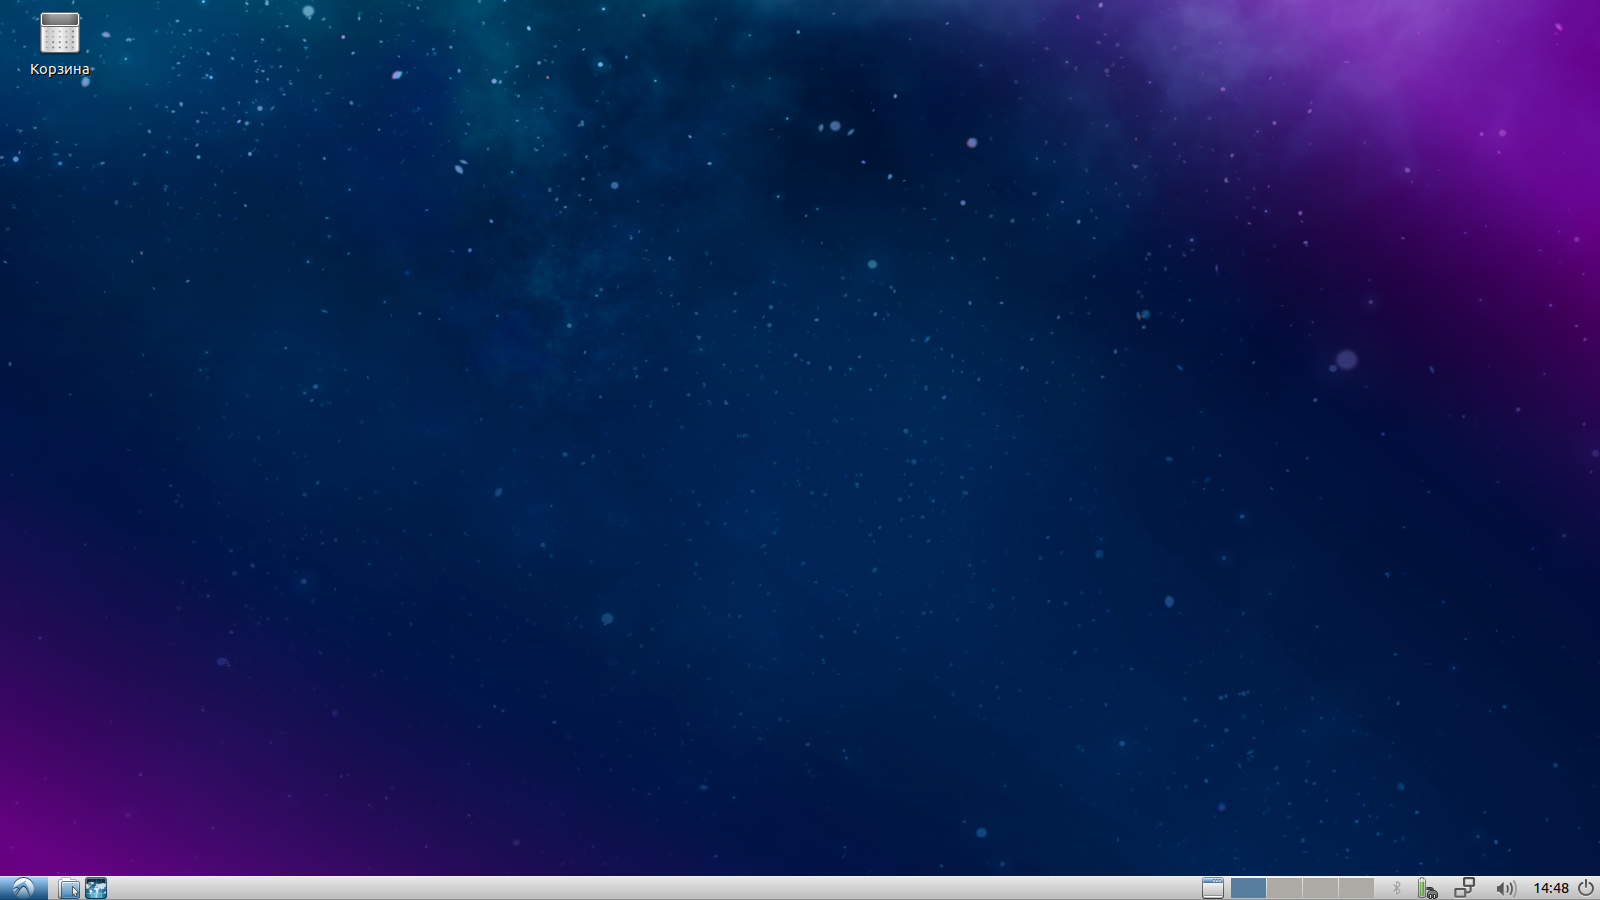Switch to the fourth workspace
Image resolution: width=1600 pixels, height=900 pixels.
1356,888
